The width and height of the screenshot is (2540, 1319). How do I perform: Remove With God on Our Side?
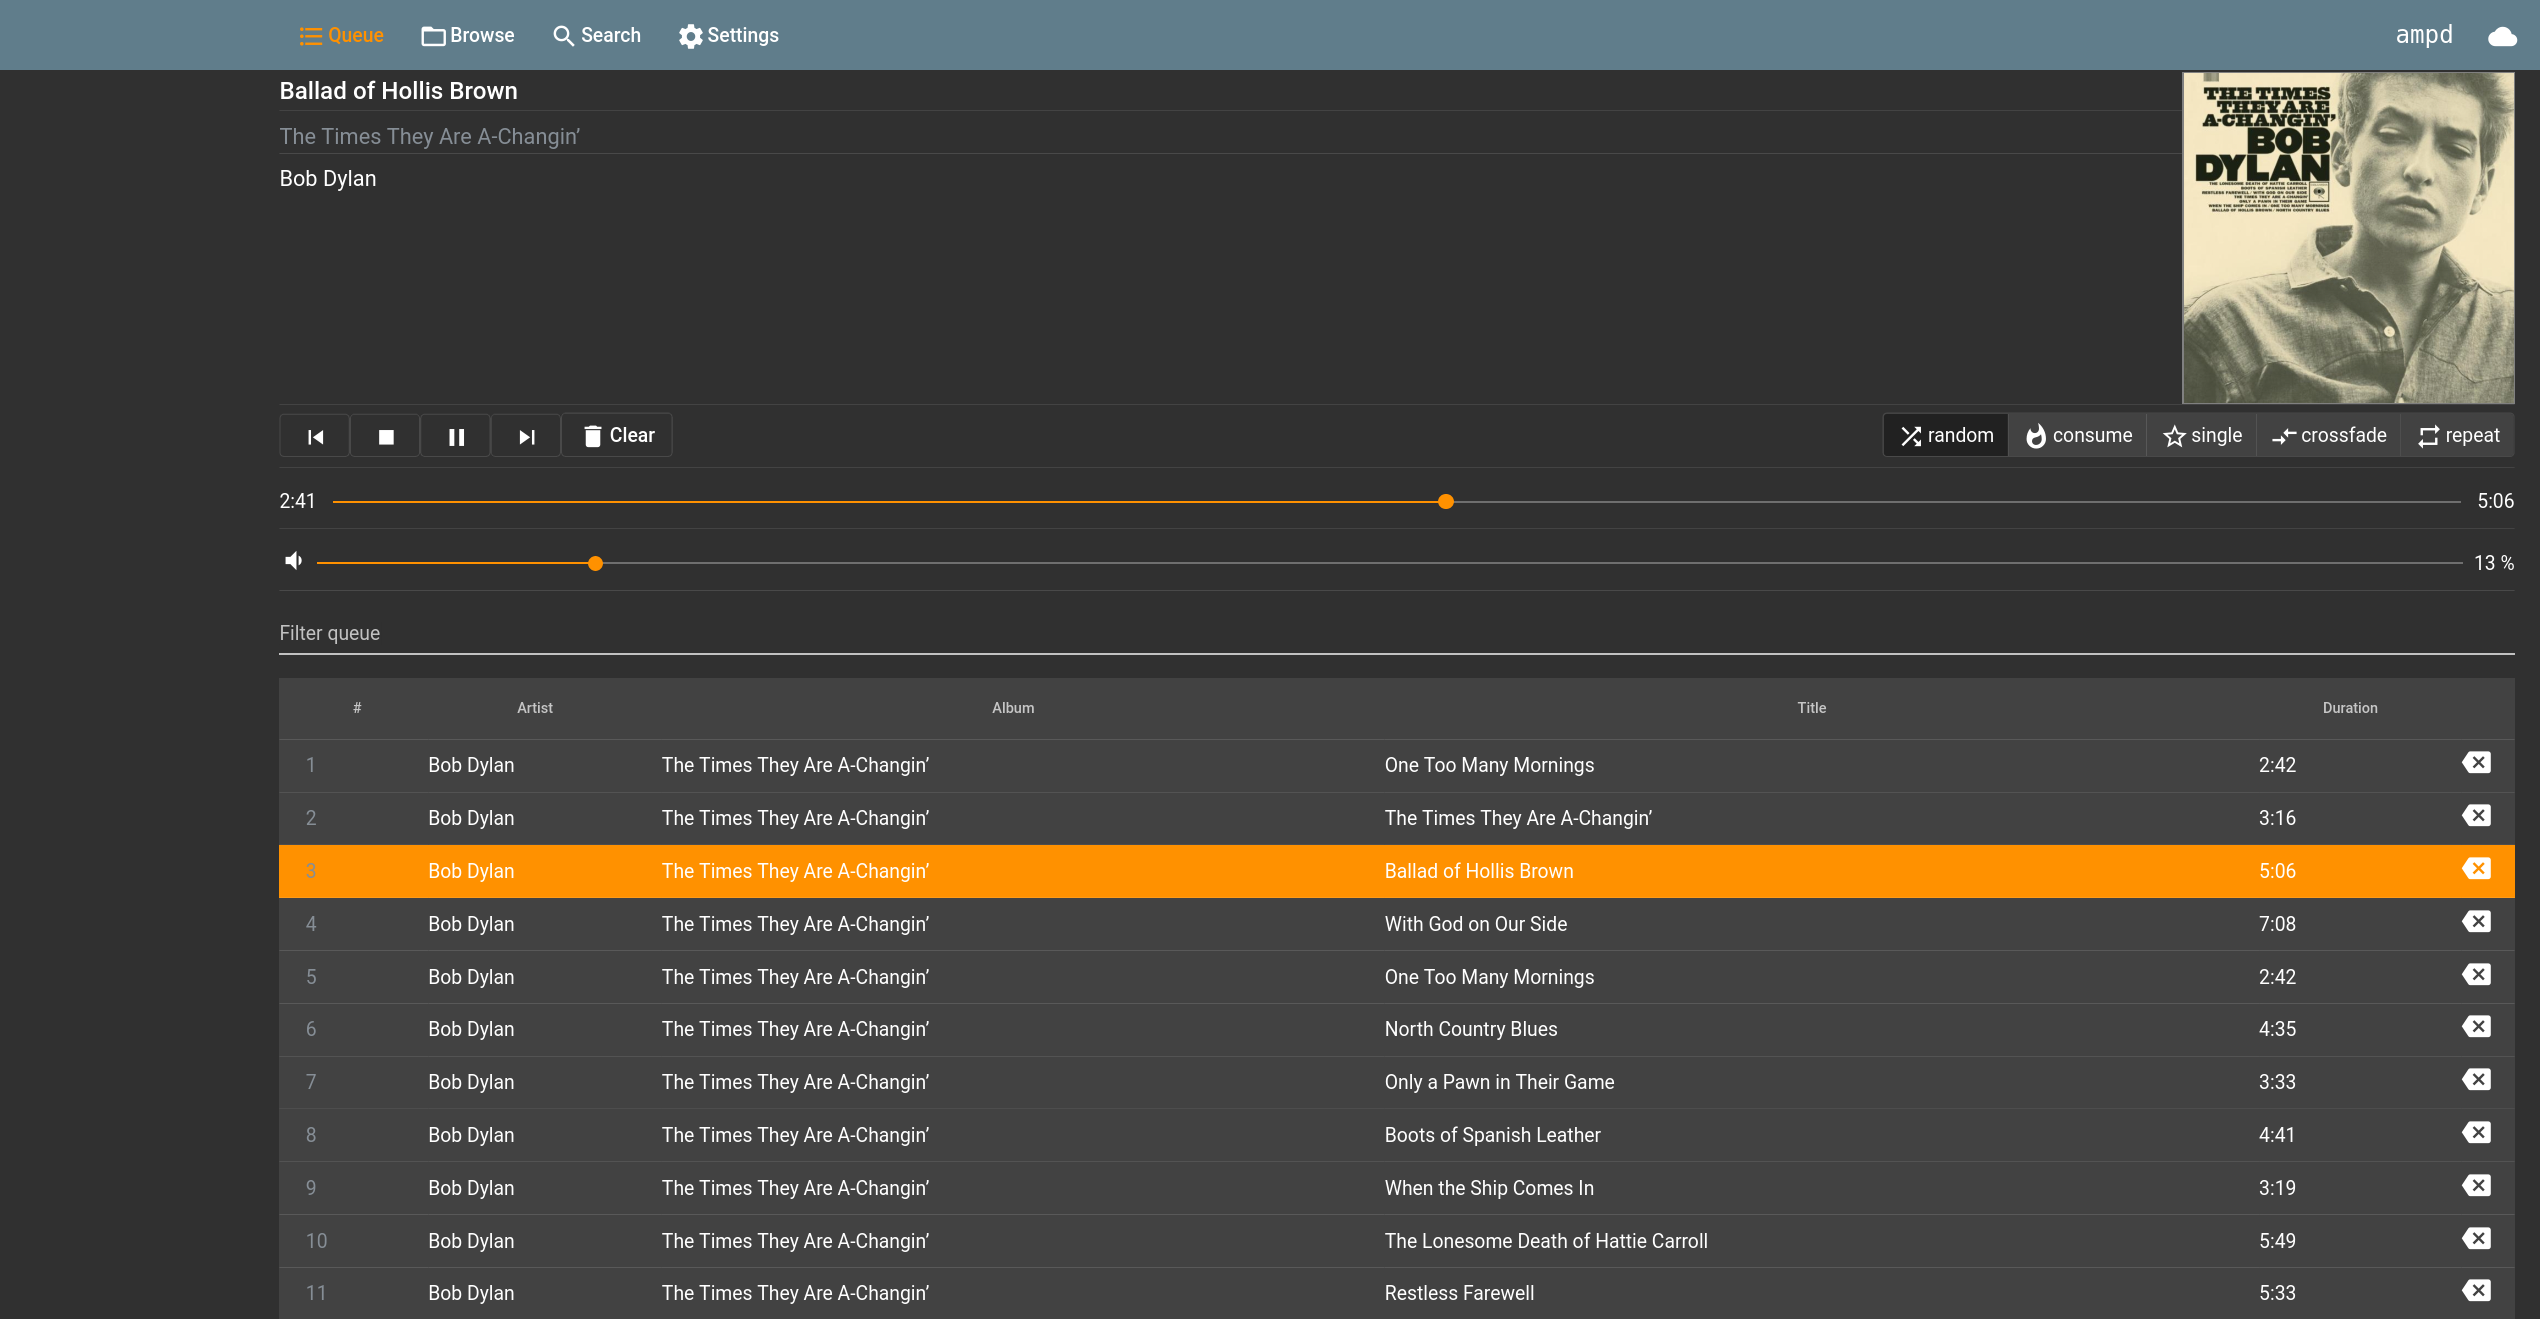(2477, 922)
